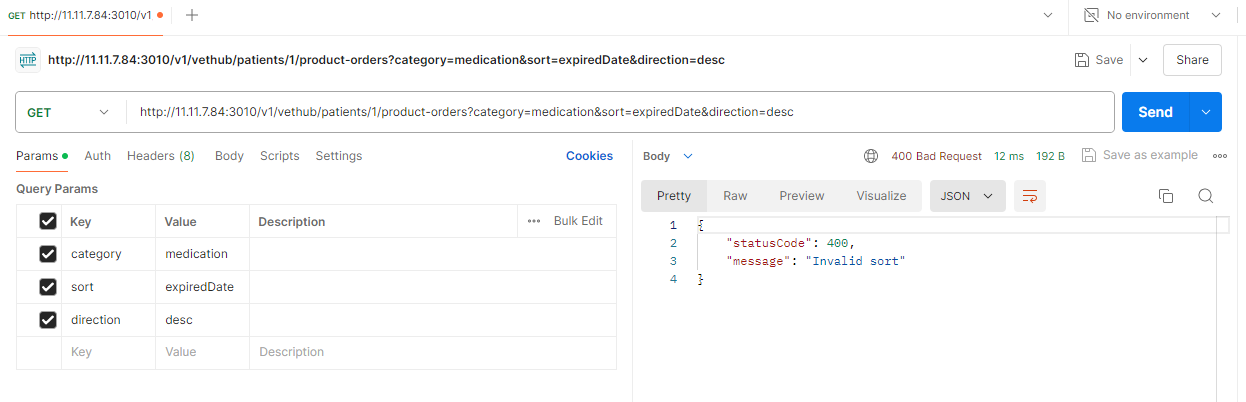The width and height of the screenshot is (1246, 402).
Task: Click the HTTP request type icon
Action: pos(28,60)
